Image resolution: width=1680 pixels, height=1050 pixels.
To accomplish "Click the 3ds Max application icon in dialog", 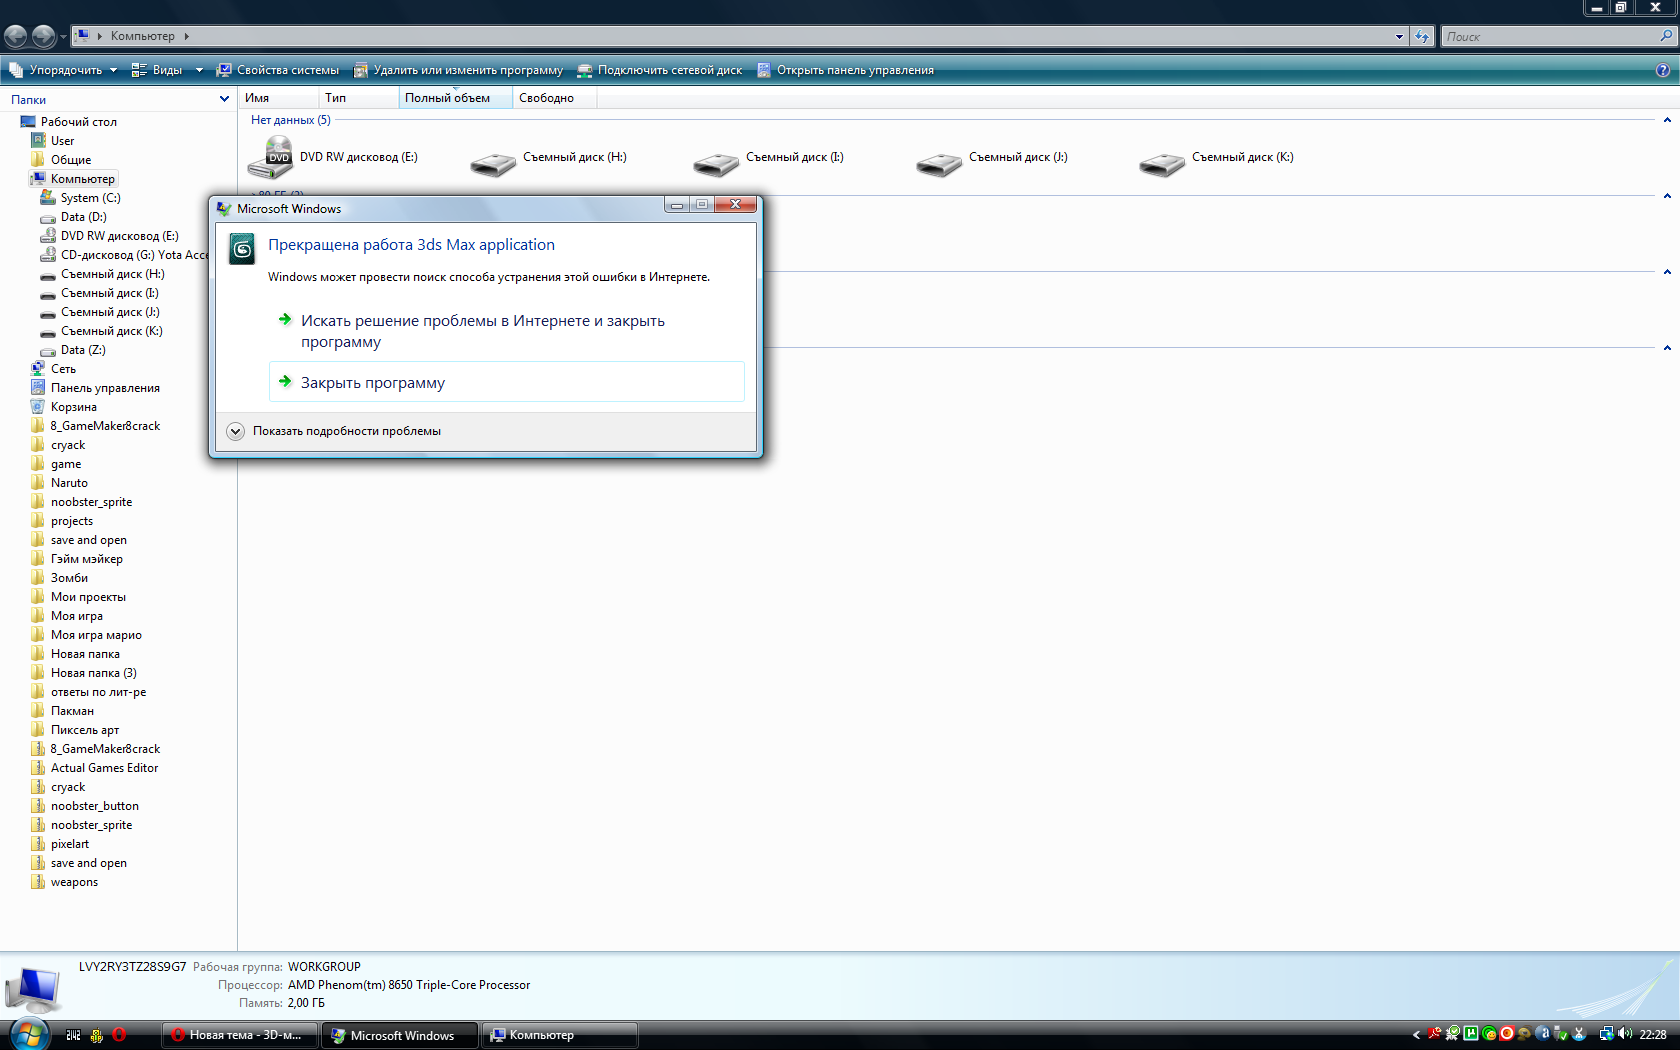I will coord(242,248).
